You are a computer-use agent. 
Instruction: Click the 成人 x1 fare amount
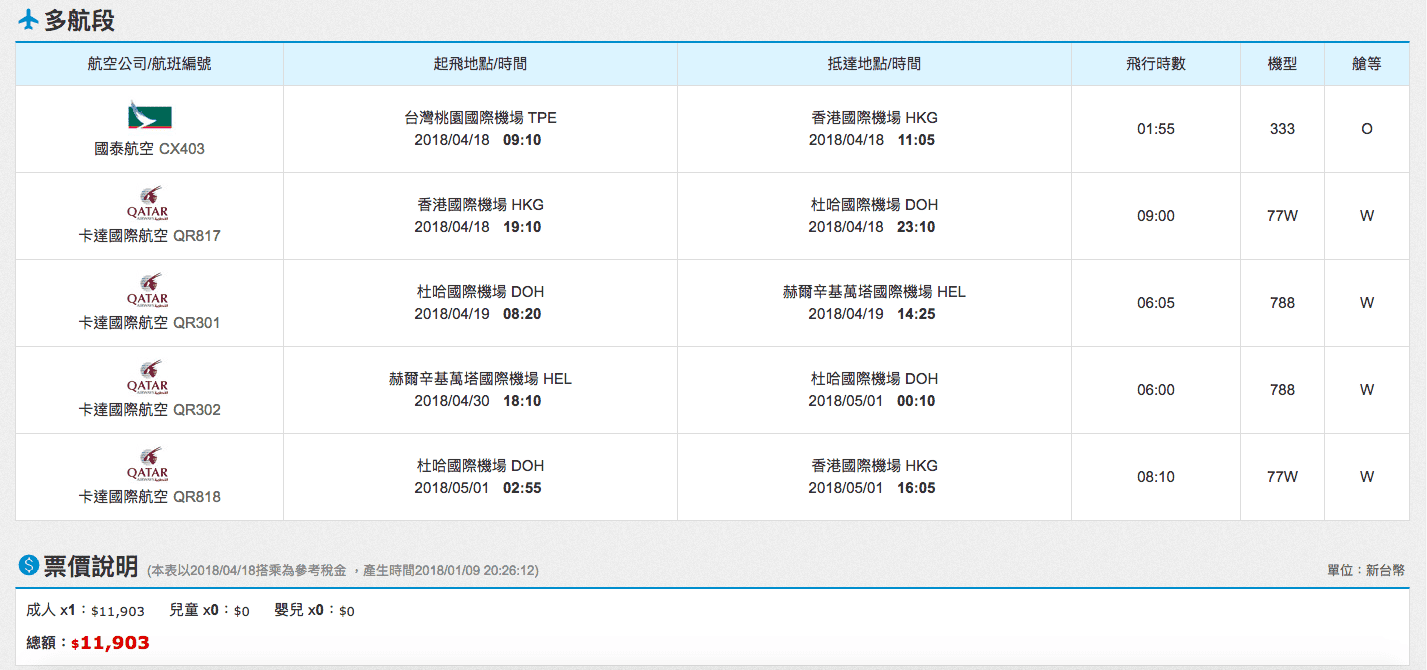117,611
